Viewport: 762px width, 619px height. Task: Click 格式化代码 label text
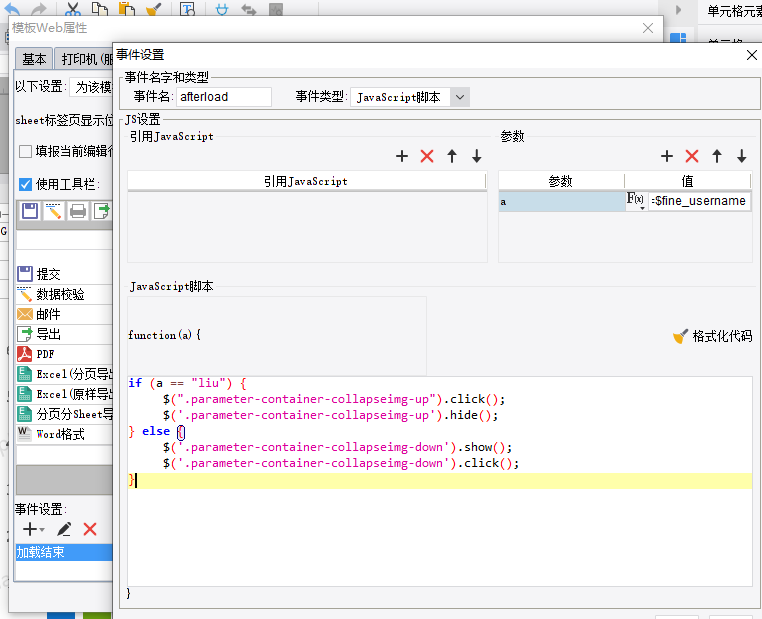[722, 336]
